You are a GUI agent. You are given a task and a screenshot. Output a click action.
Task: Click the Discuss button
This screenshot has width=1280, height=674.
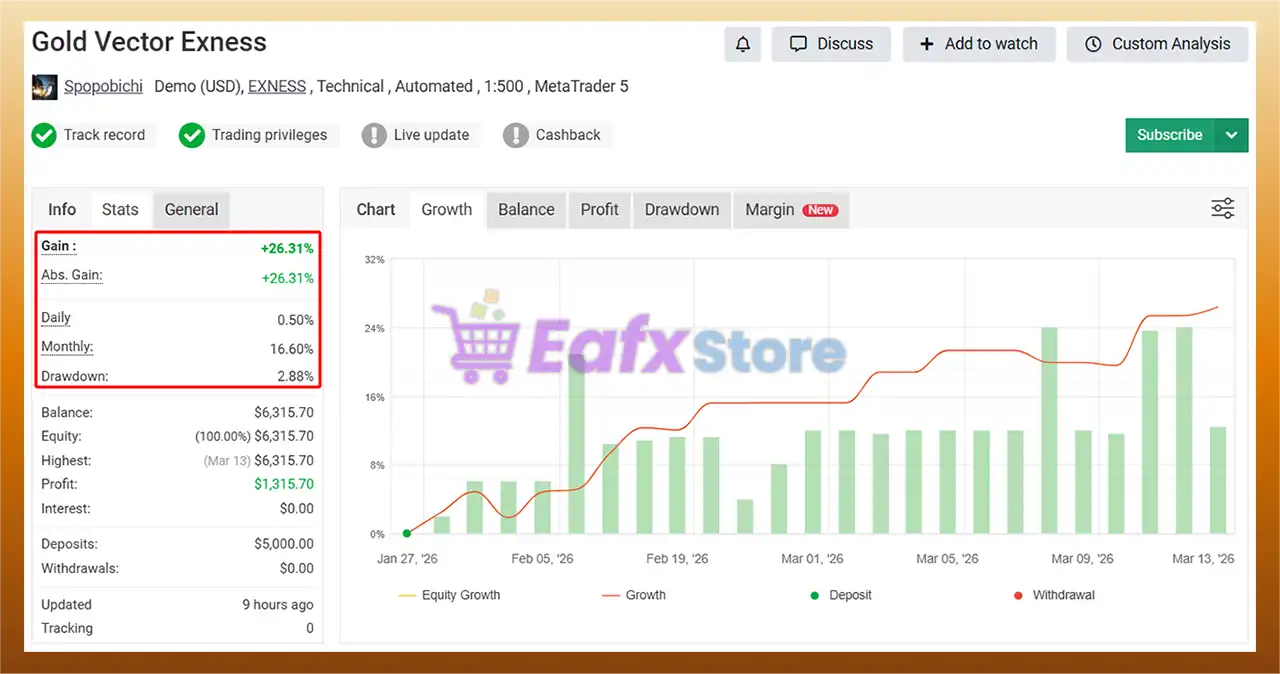831,44
